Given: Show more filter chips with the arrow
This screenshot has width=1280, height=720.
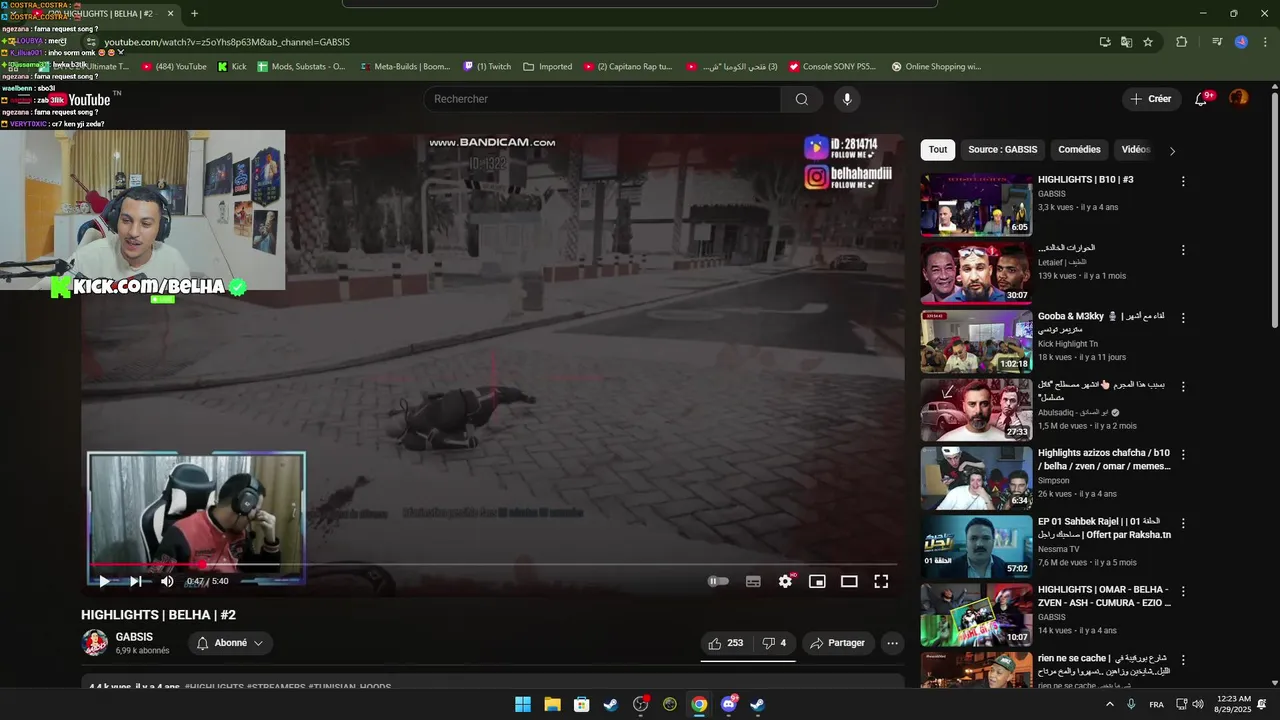Looking at the screenshot, I should 1172,151.
